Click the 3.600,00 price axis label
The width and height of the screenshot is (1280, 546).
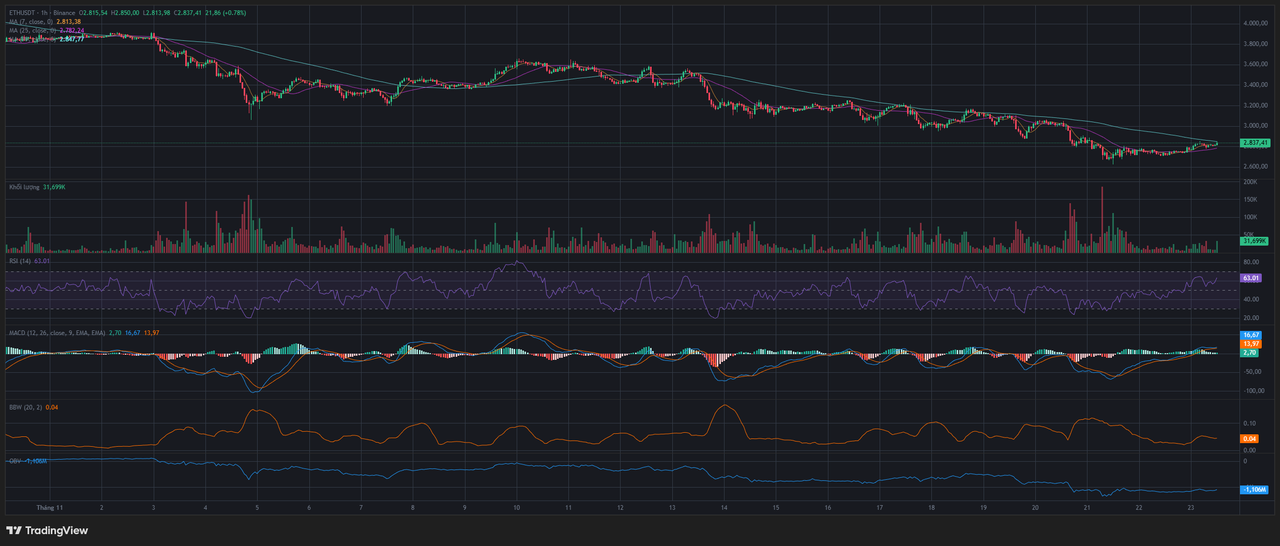[x=1255, y=64]
